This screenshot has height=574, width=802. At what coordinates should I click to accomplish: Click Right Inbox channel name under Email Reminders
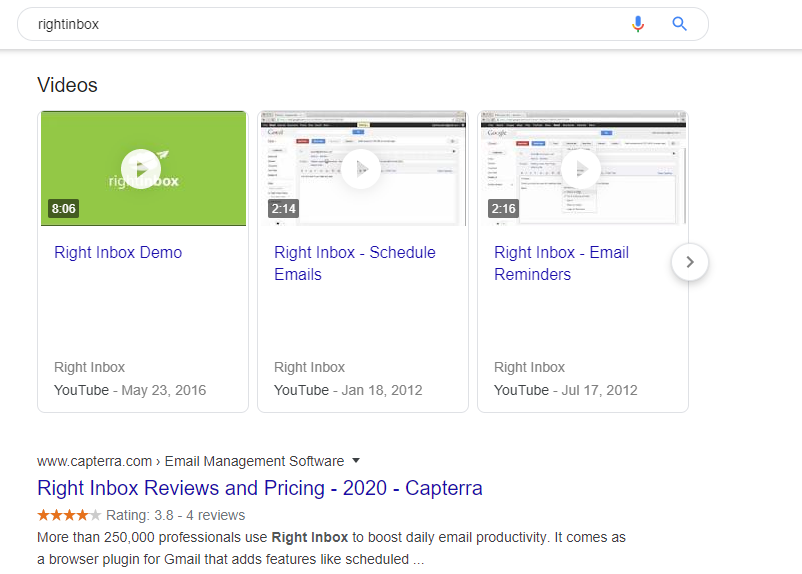[x=529, y=367]
